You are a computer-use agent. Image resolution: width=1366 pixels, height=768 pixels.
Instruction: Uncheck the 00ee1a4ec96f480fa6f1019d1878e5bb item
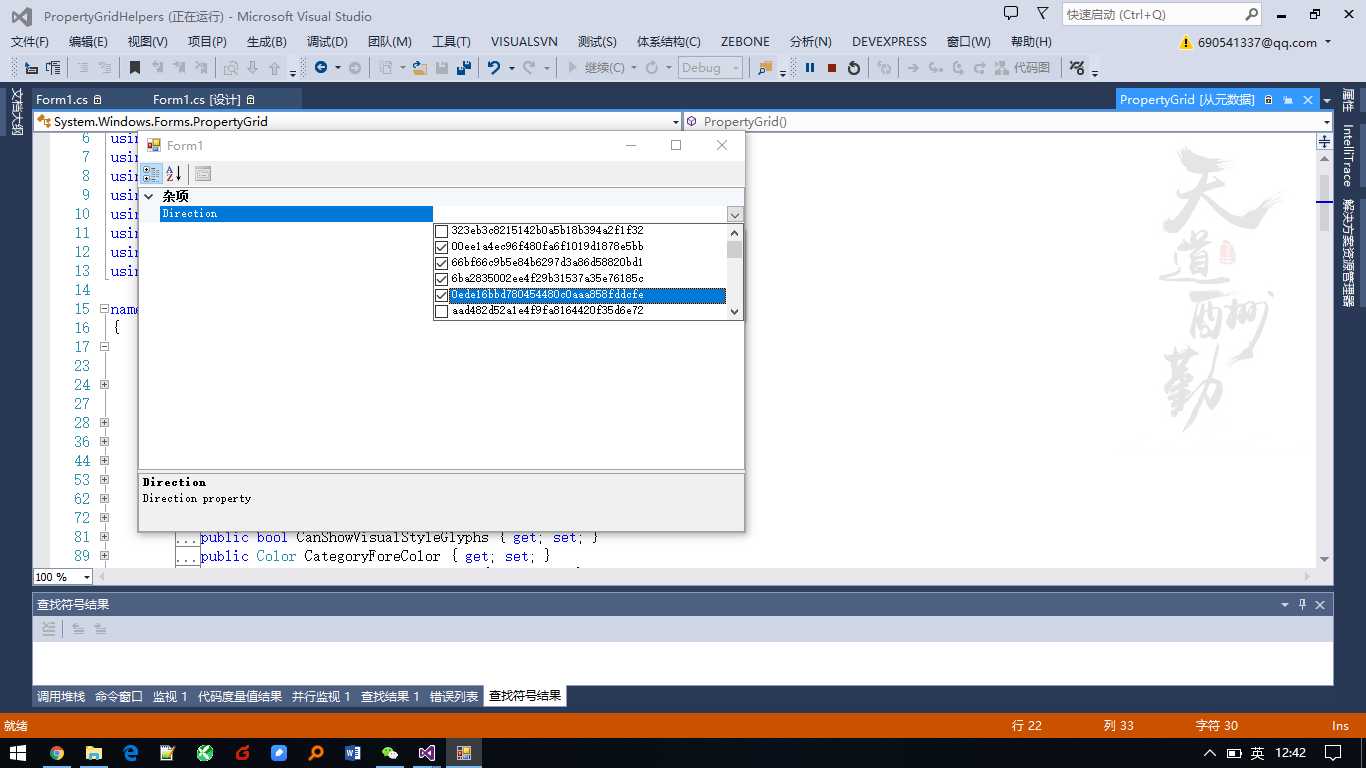441,247
